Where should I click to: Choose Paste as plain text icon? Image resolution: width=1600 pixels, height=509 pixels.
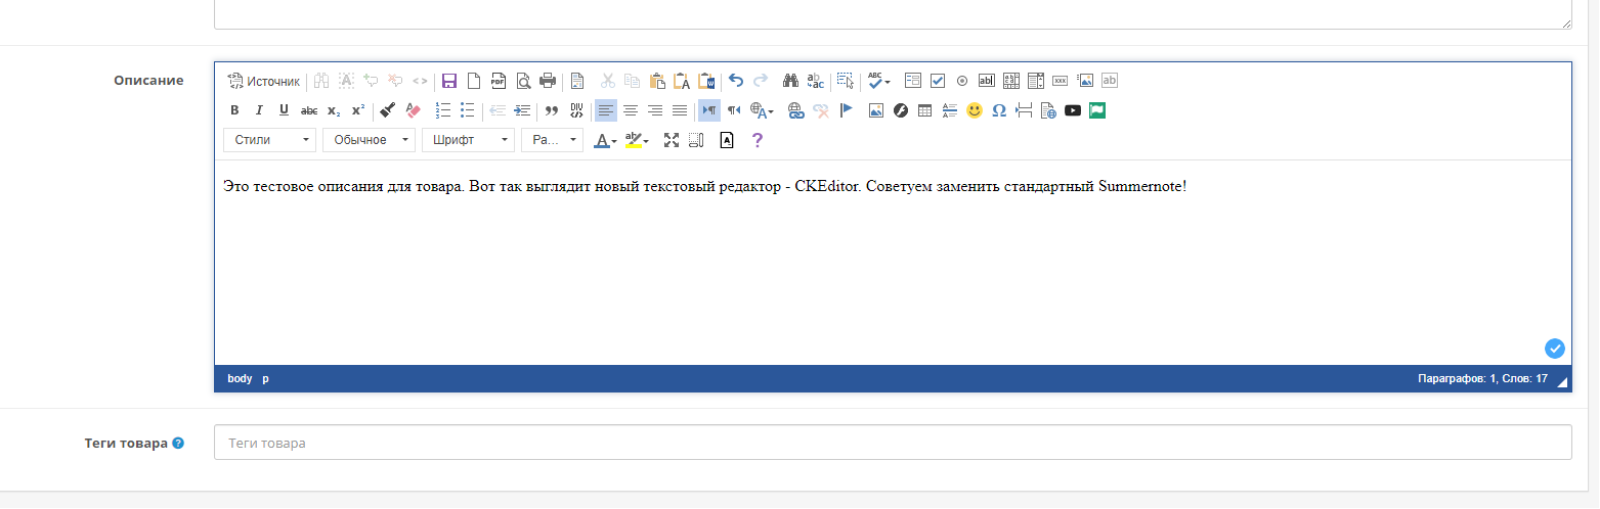point(681,81)
